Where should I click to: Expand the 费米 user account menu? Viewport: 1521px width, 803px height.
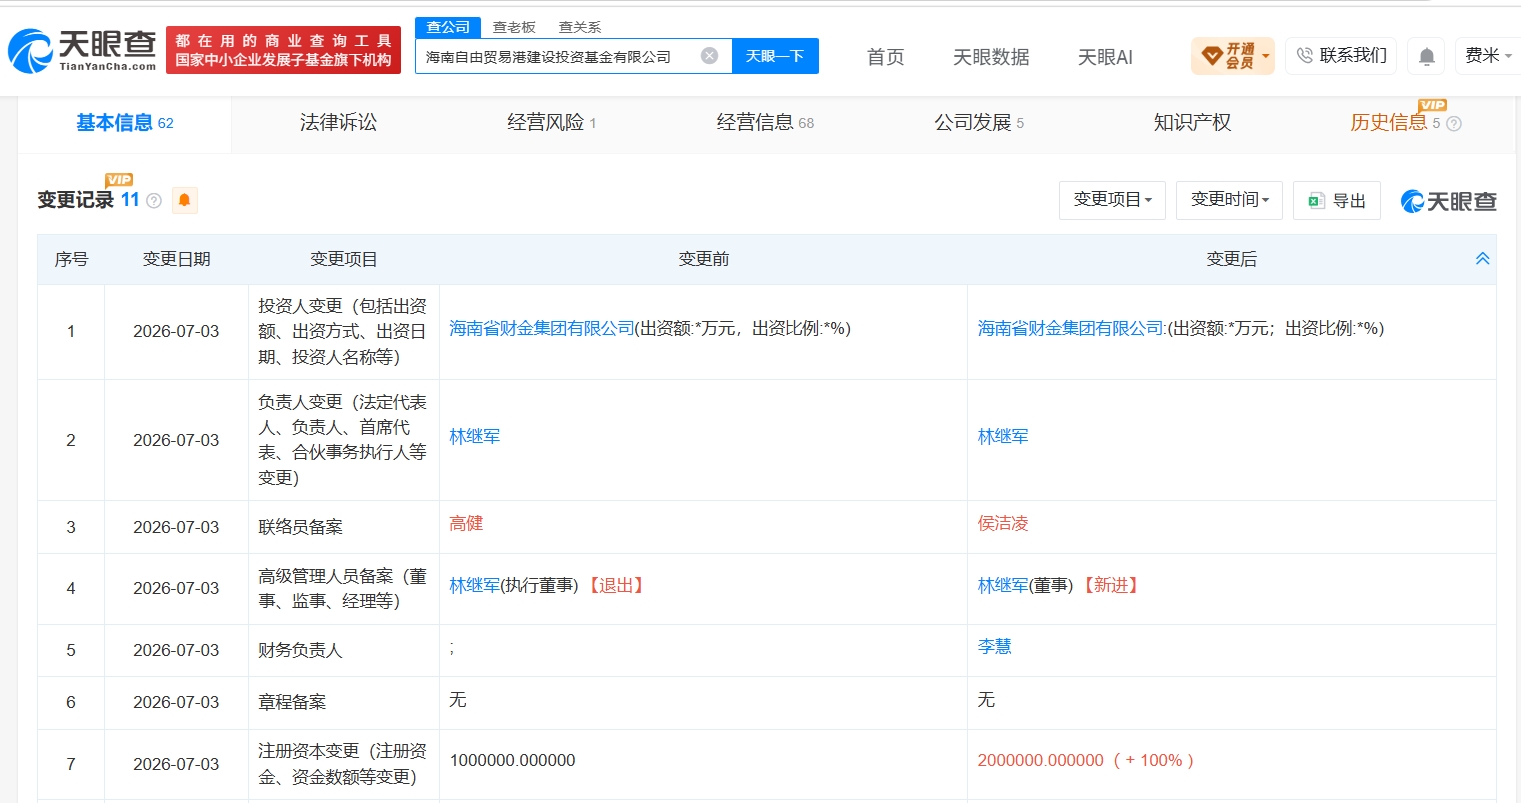coord(1488,56)
